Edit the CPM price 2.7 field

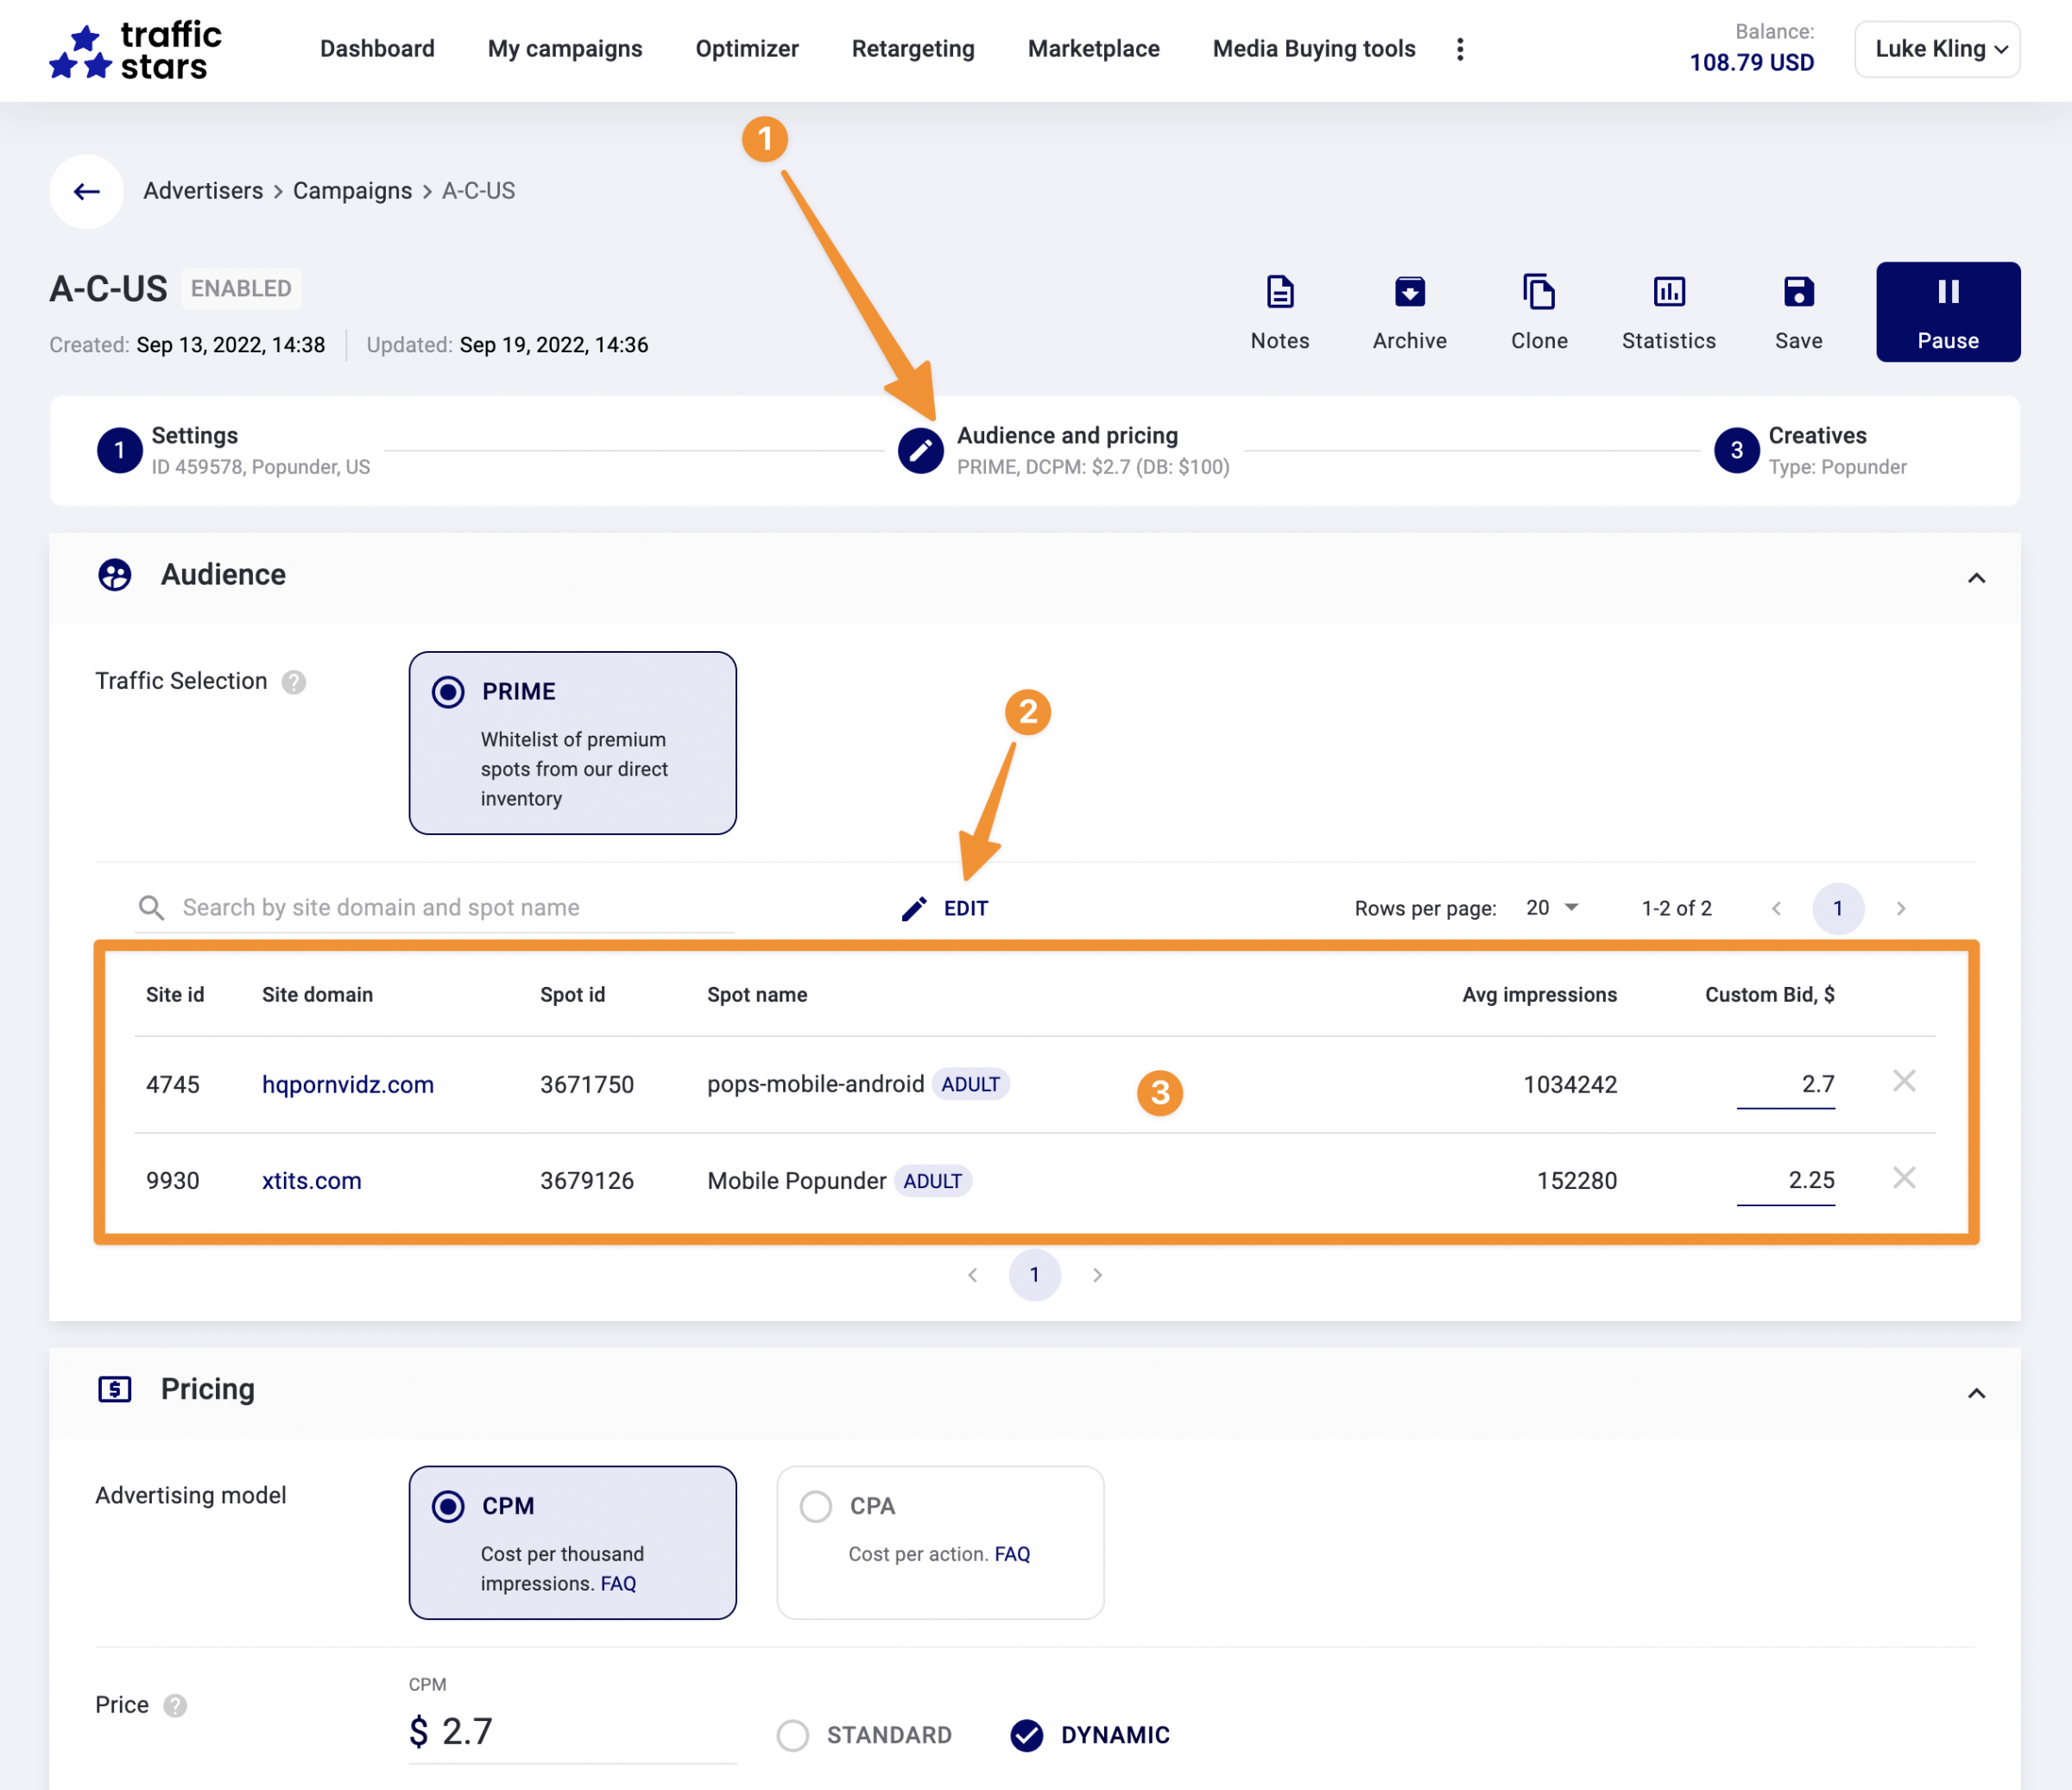(x=572, y=1732)
